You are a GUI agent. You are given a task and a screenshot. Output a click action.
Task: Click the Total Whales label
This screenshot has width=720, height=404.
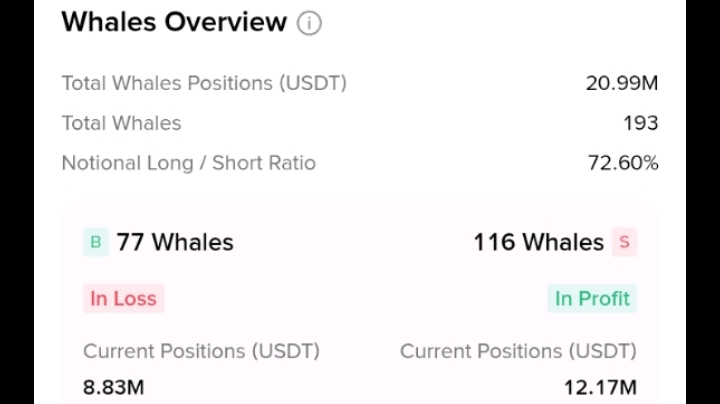[x=122, y=123]
